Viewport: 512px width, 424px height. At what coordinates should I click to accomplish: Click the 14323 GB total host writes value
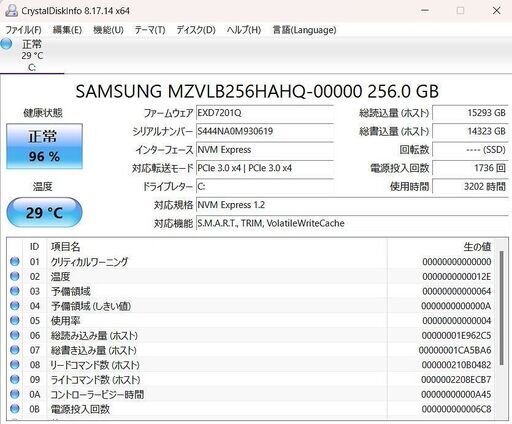pos(470,131)
